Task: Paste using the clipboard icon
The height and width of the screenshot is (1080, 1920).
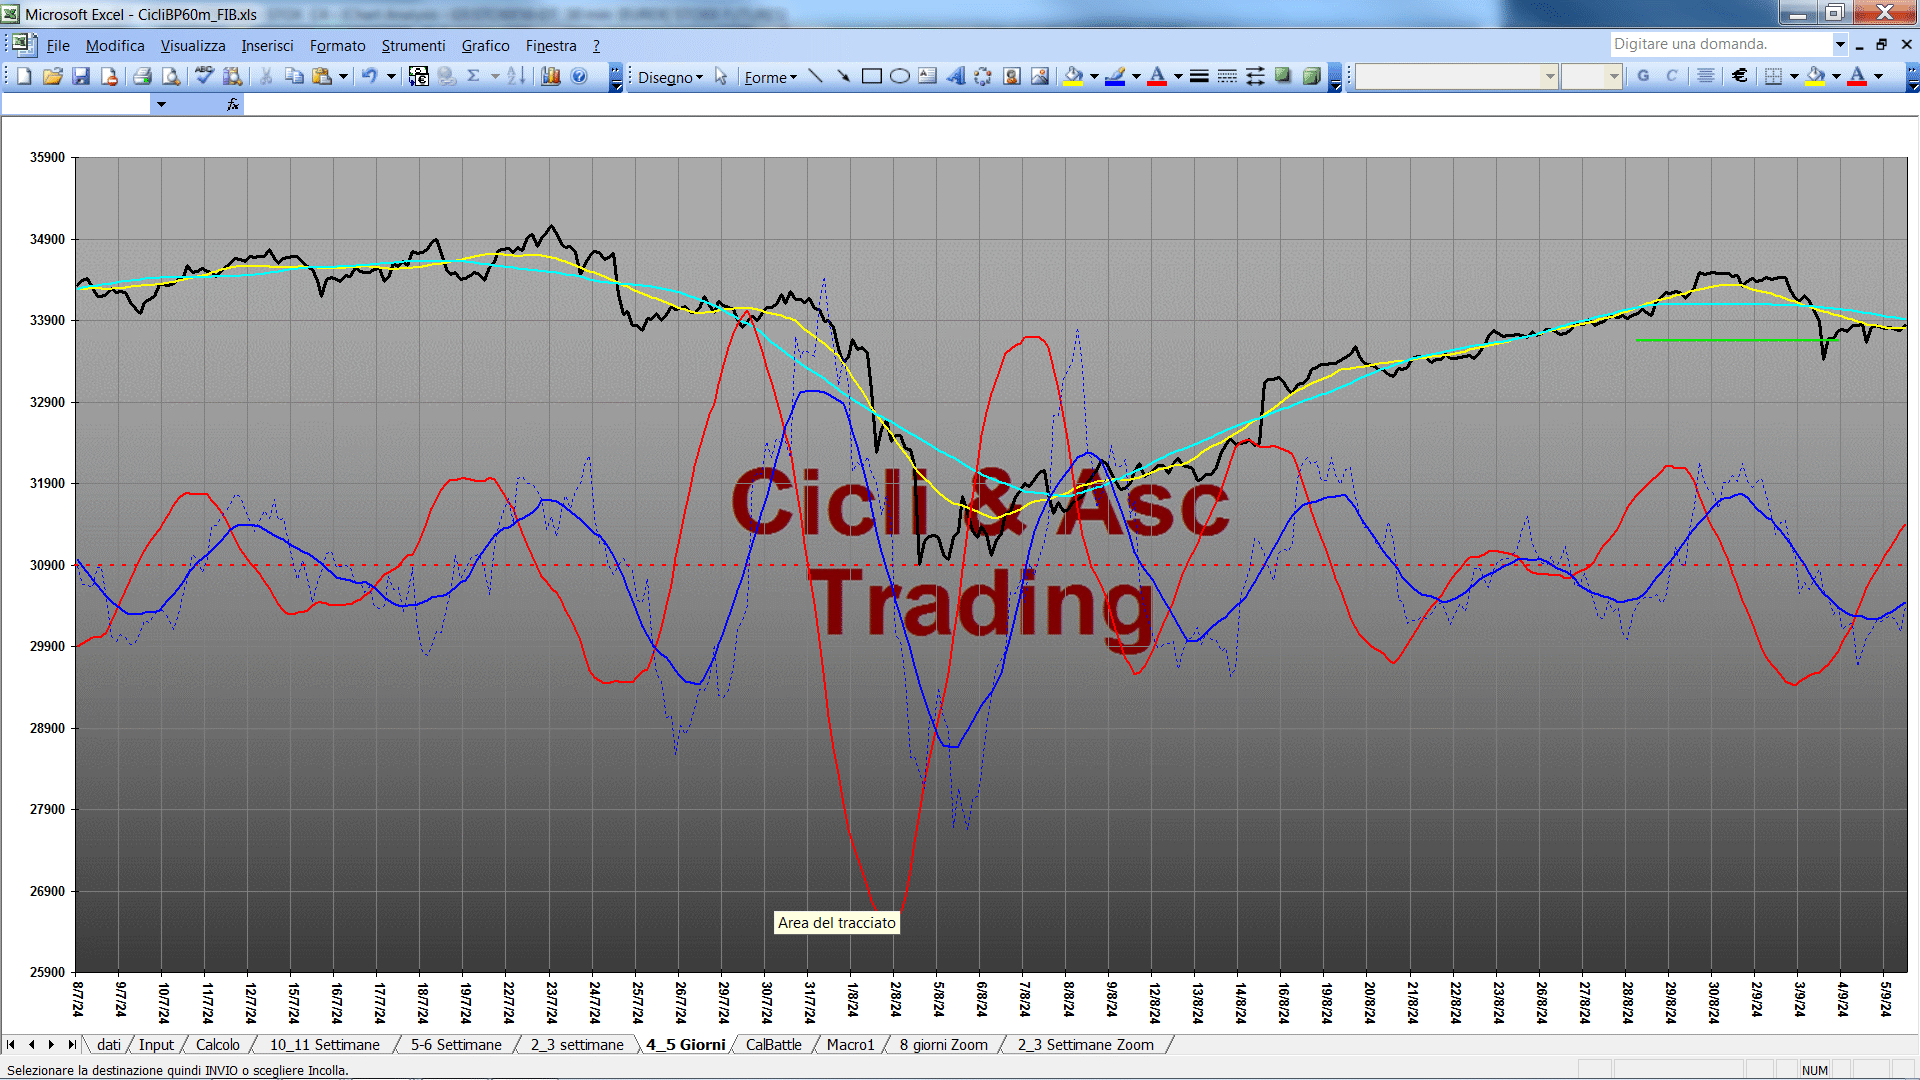Action: point(322,76)
